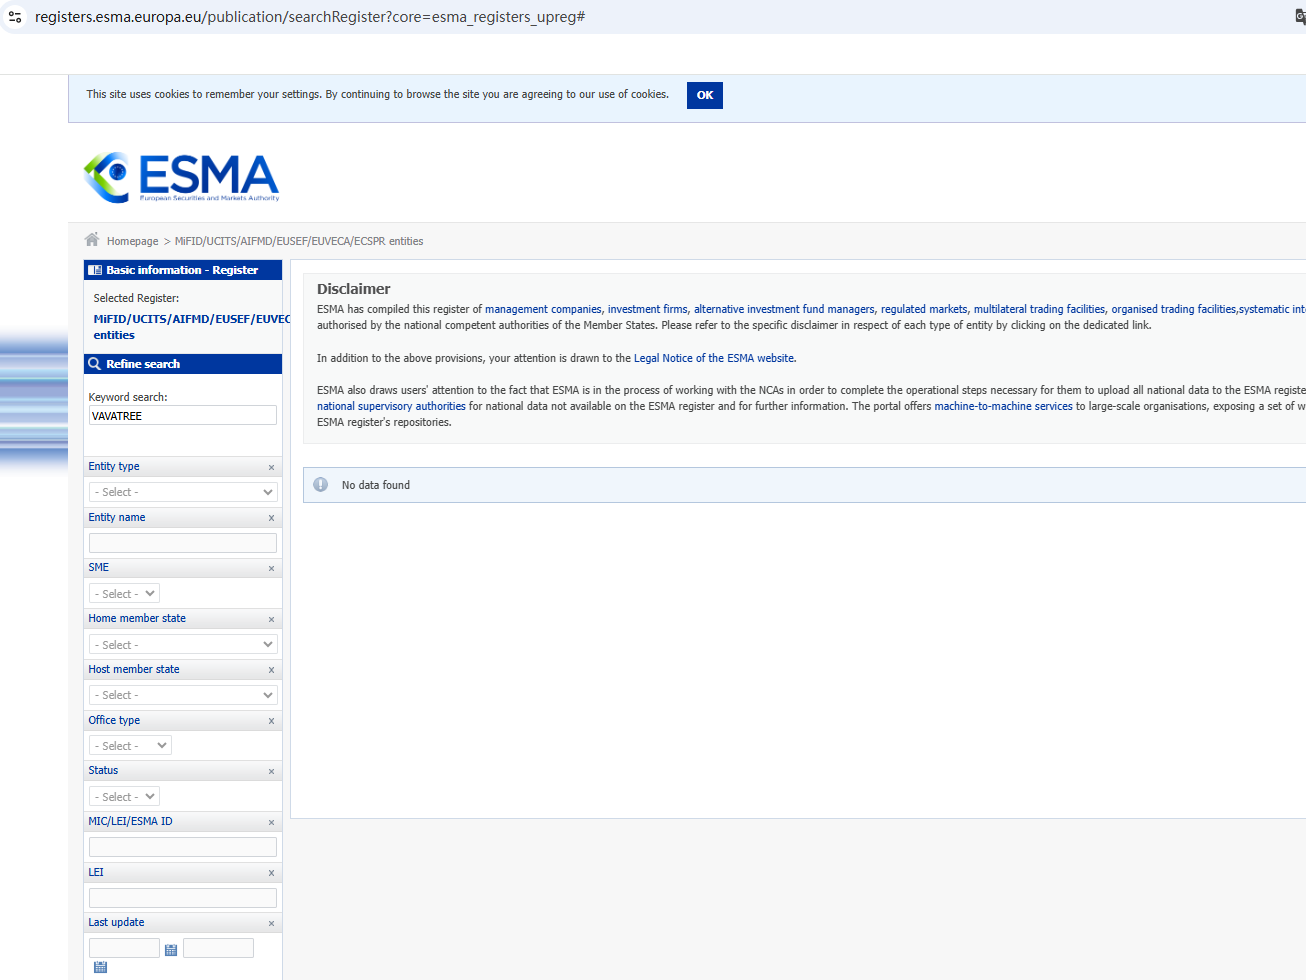Go to Homepage via the breadcrumb

click(x=132, y=241)
